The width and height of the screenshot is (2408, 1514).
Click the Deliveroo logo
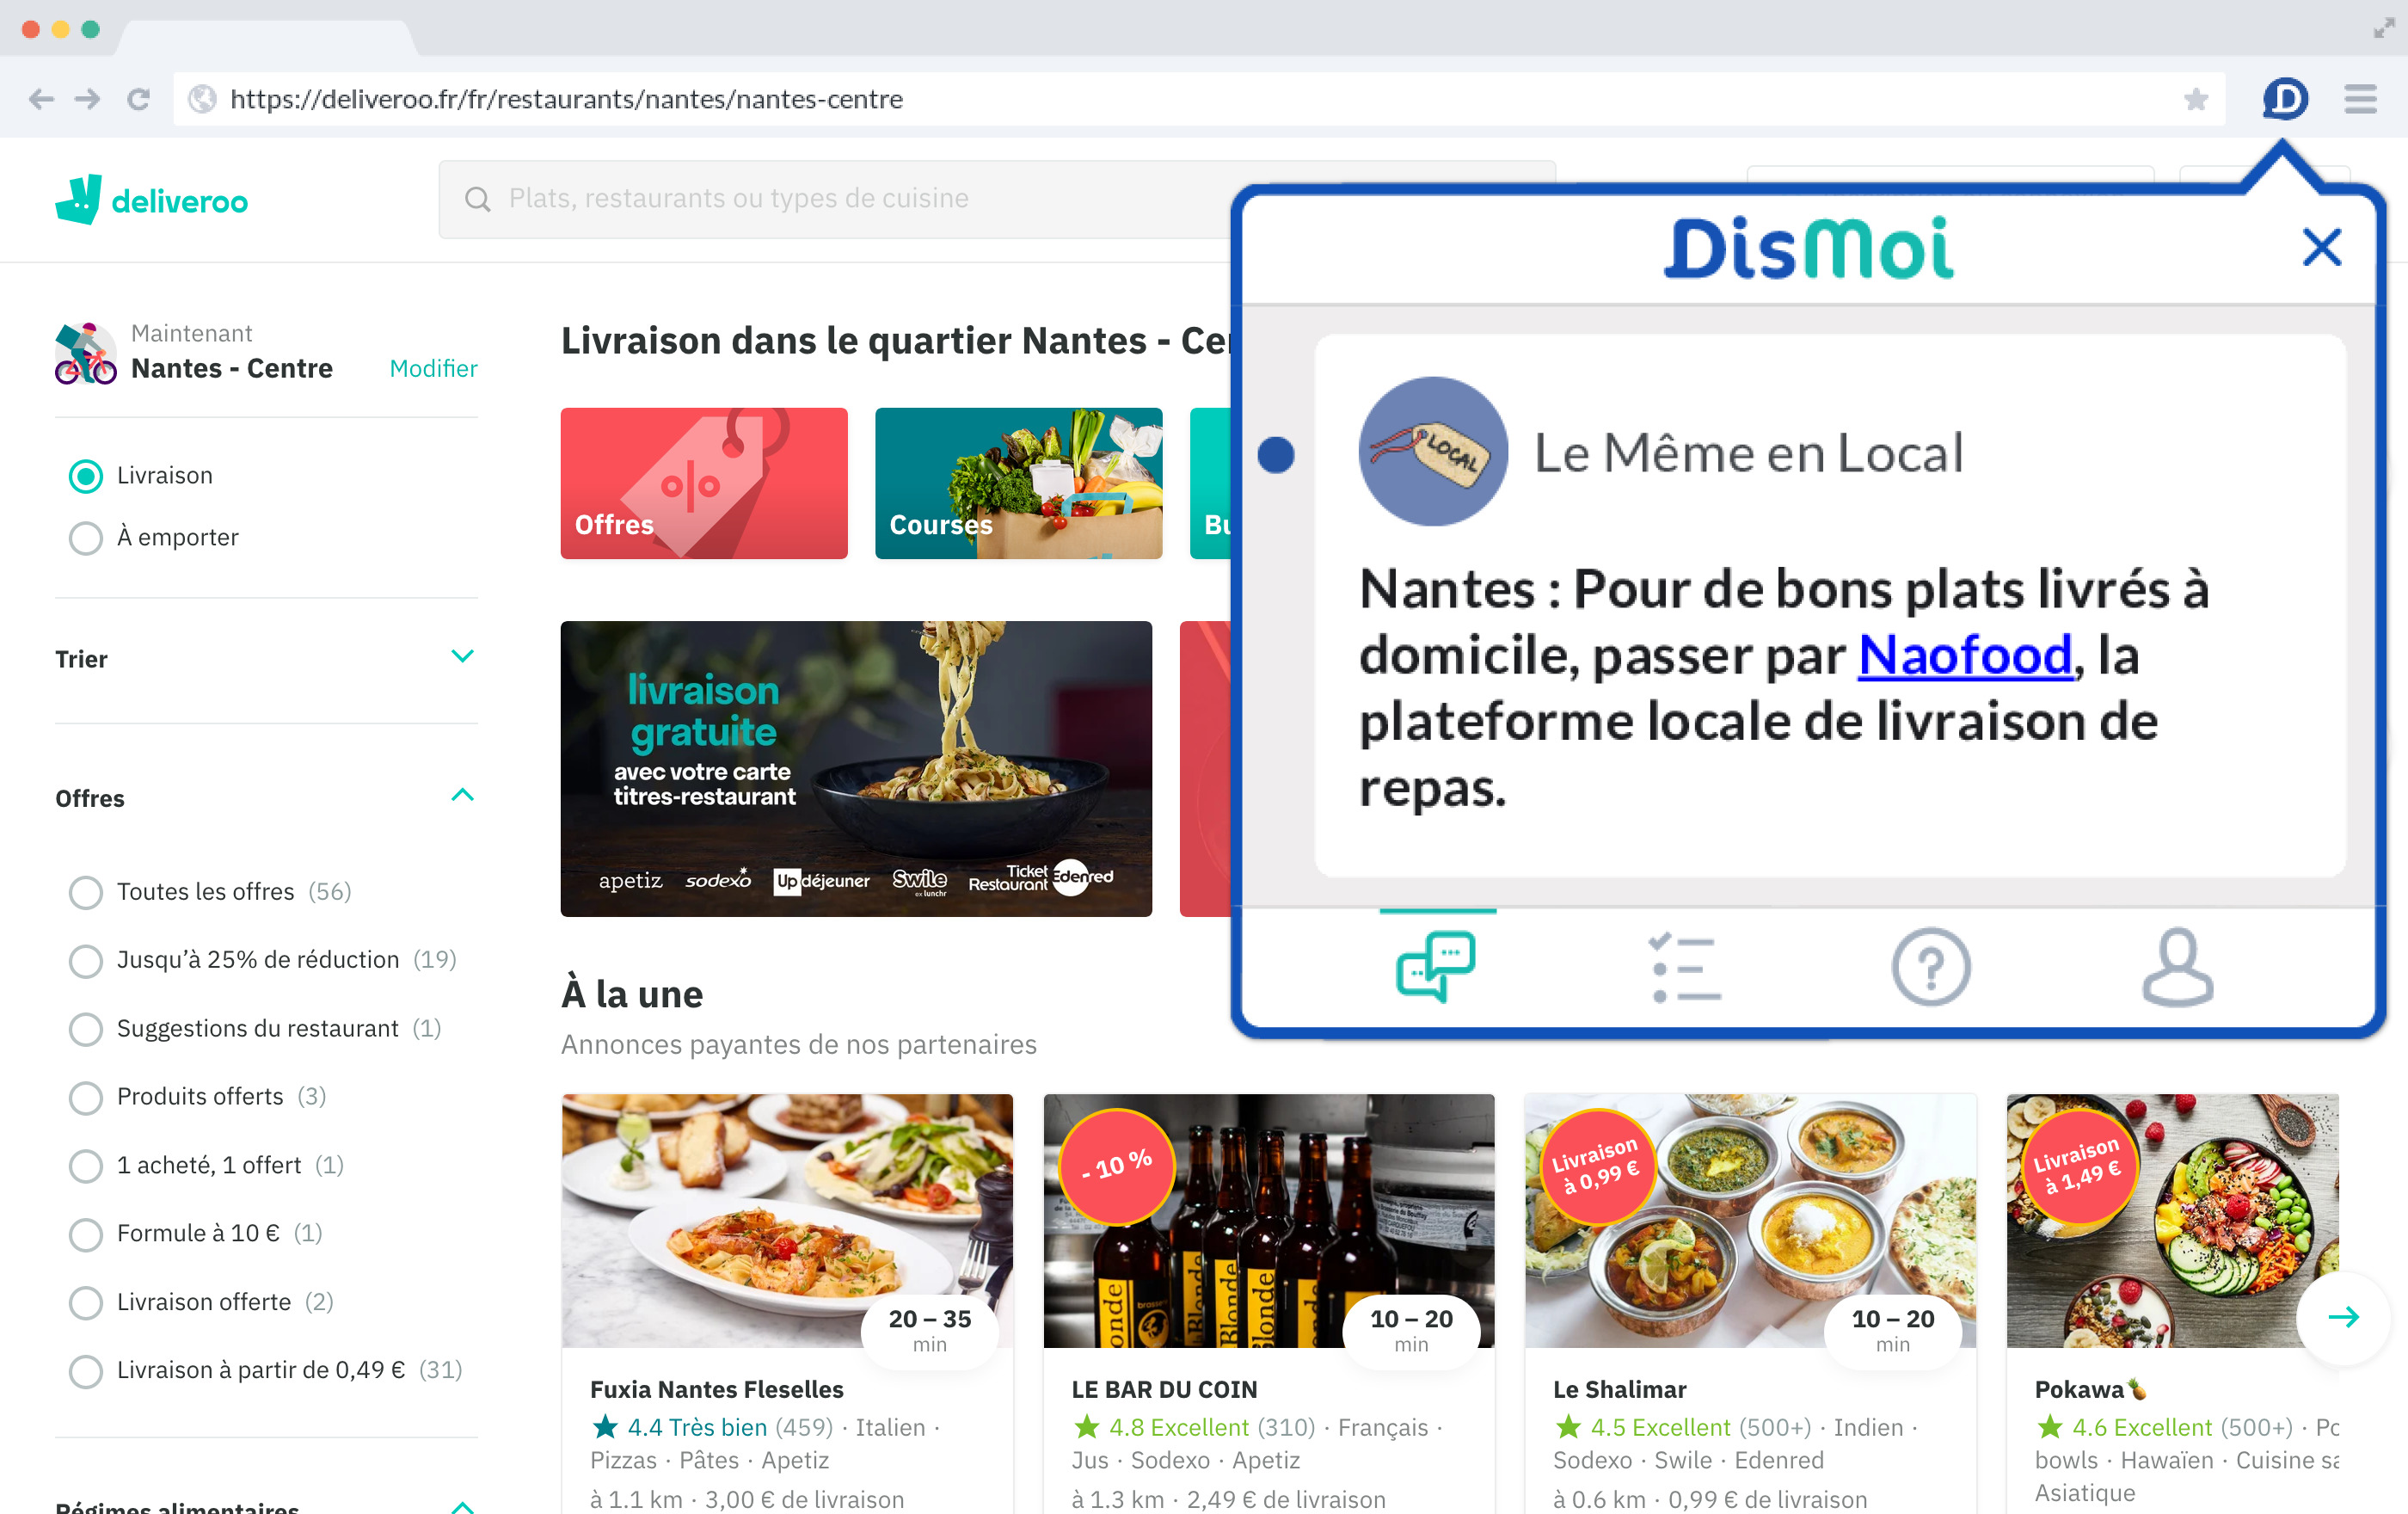coord(151,199)
